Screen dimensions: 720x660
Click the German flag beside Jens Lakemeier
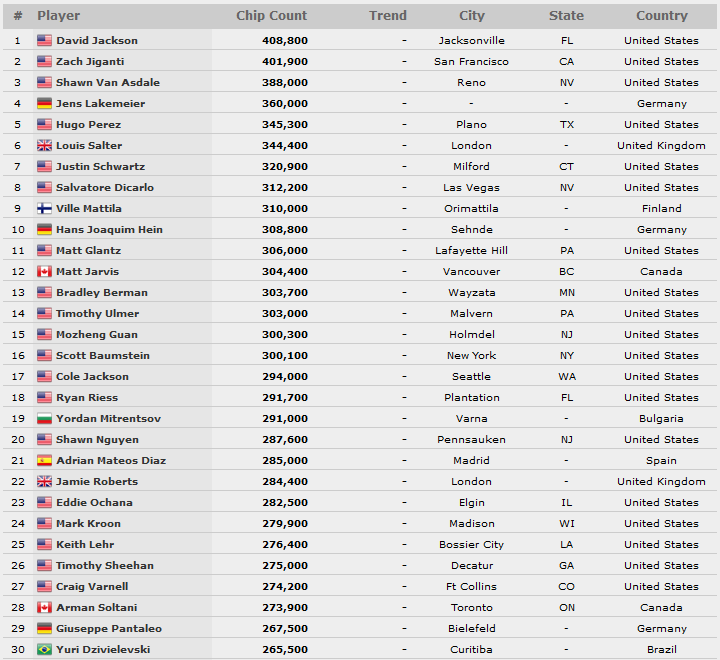coord(44,103)
